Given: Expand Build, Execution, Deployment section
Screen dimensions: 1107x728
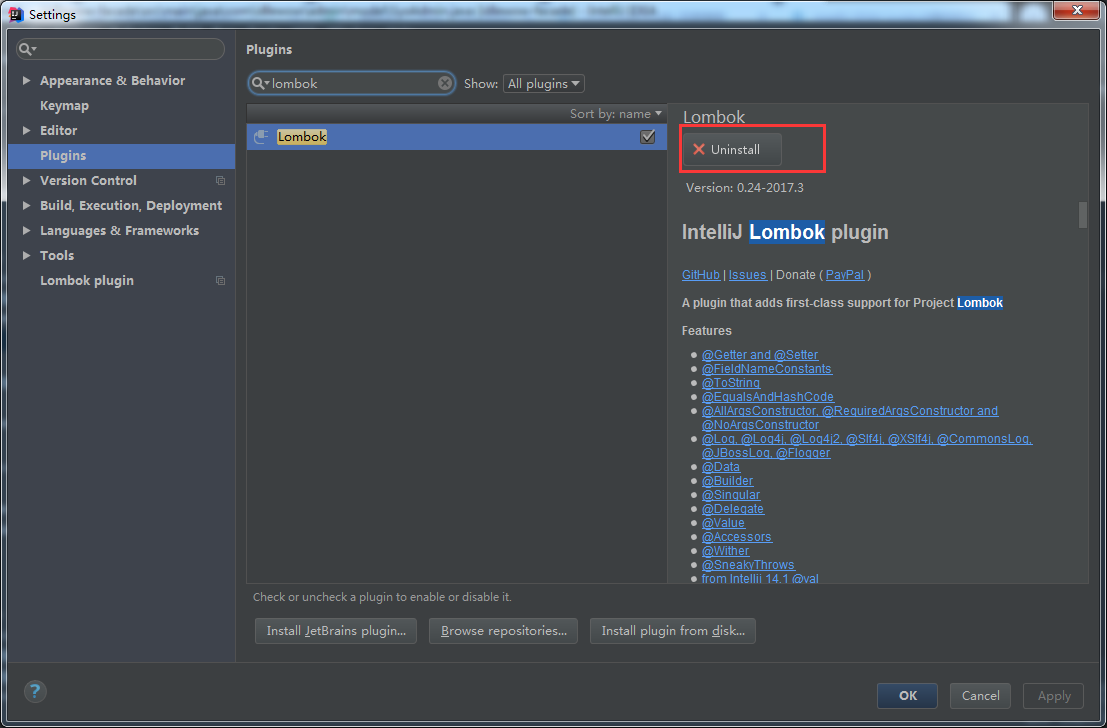Looking at the screenshot, I should coord(26,205).
